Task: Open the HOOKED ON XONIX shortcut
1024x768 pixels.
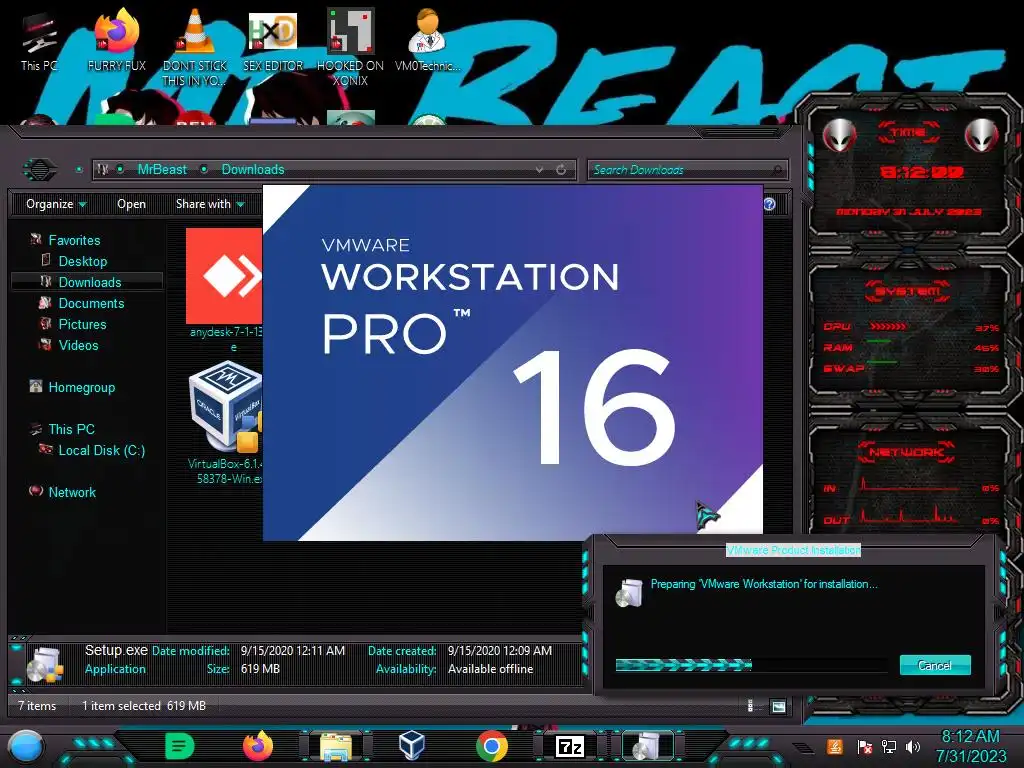Action: point(350,47)
